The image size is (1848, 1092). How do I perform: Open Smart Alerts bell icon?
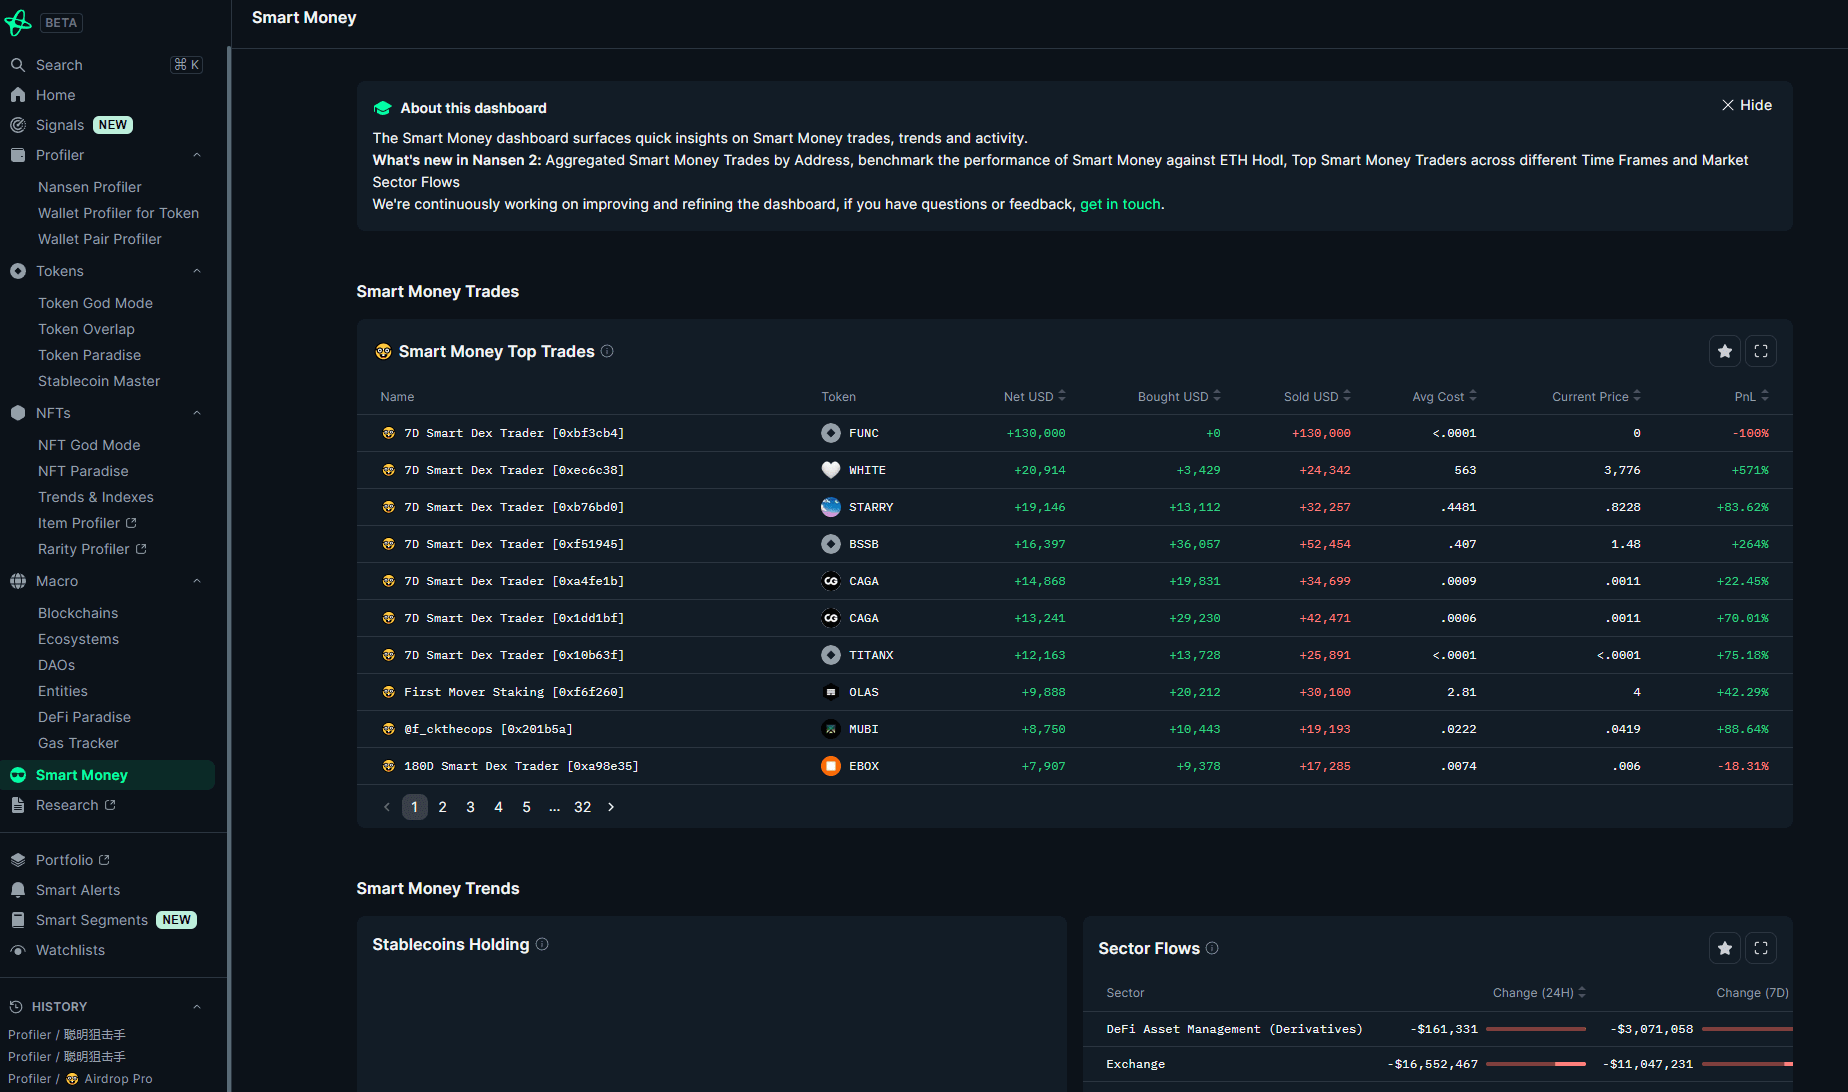(x=18, y=890)
